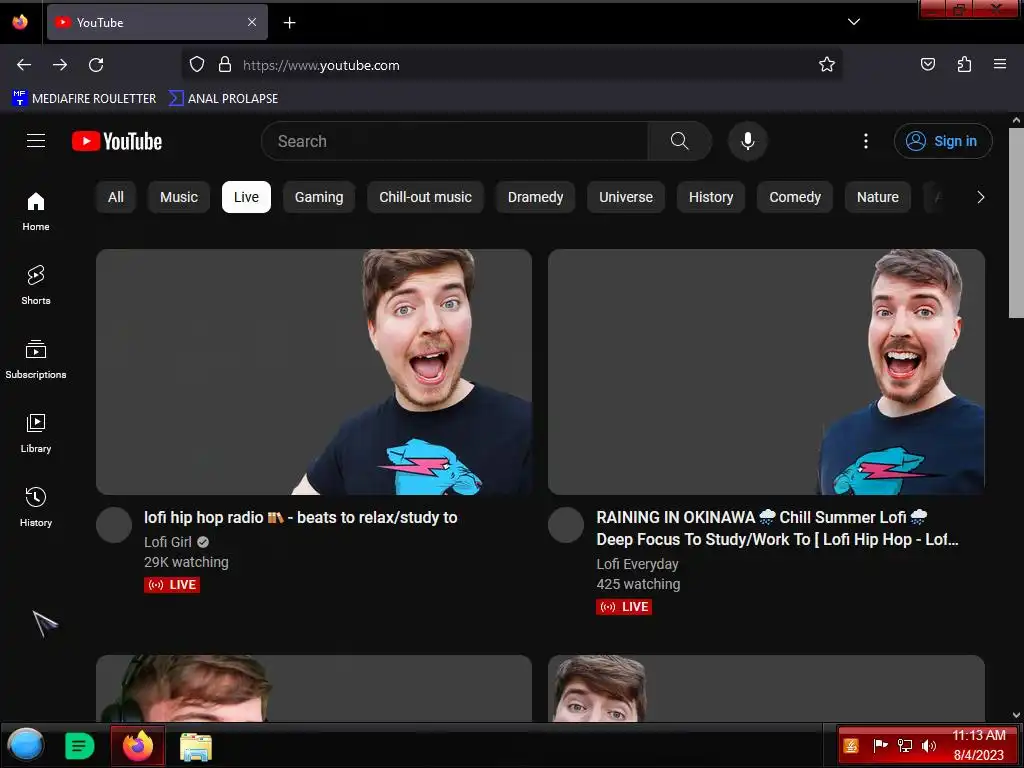Image resolution: width=1024 pixels, height=768 pixels.
Task: Select the All category chip
Action: coord(116,197)
